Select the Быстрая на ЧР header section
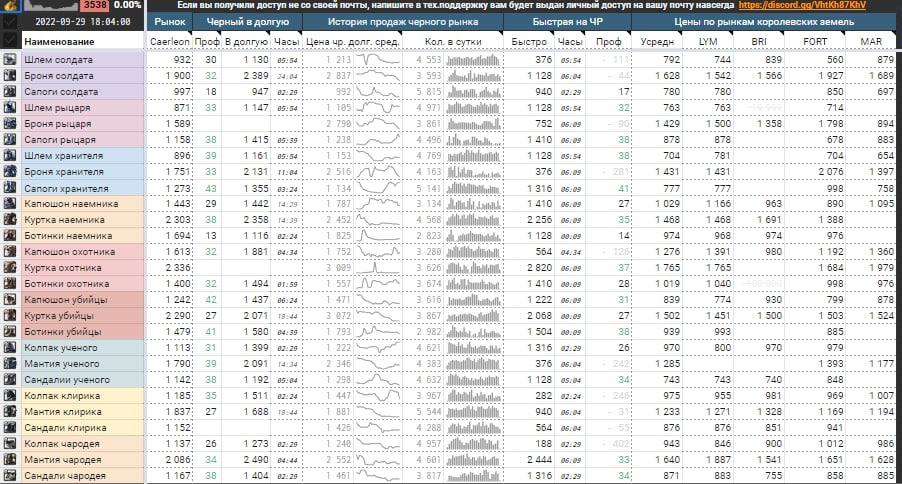The width and height of the screenshot is (902, 484). 567,22
